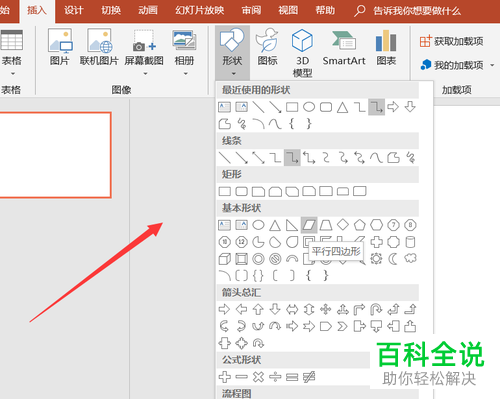Image resolution: width=500 pixels, height=399 pixels.
Task: Select the circular arrow in 箭头总汇
Action: (x=258, y=343)
